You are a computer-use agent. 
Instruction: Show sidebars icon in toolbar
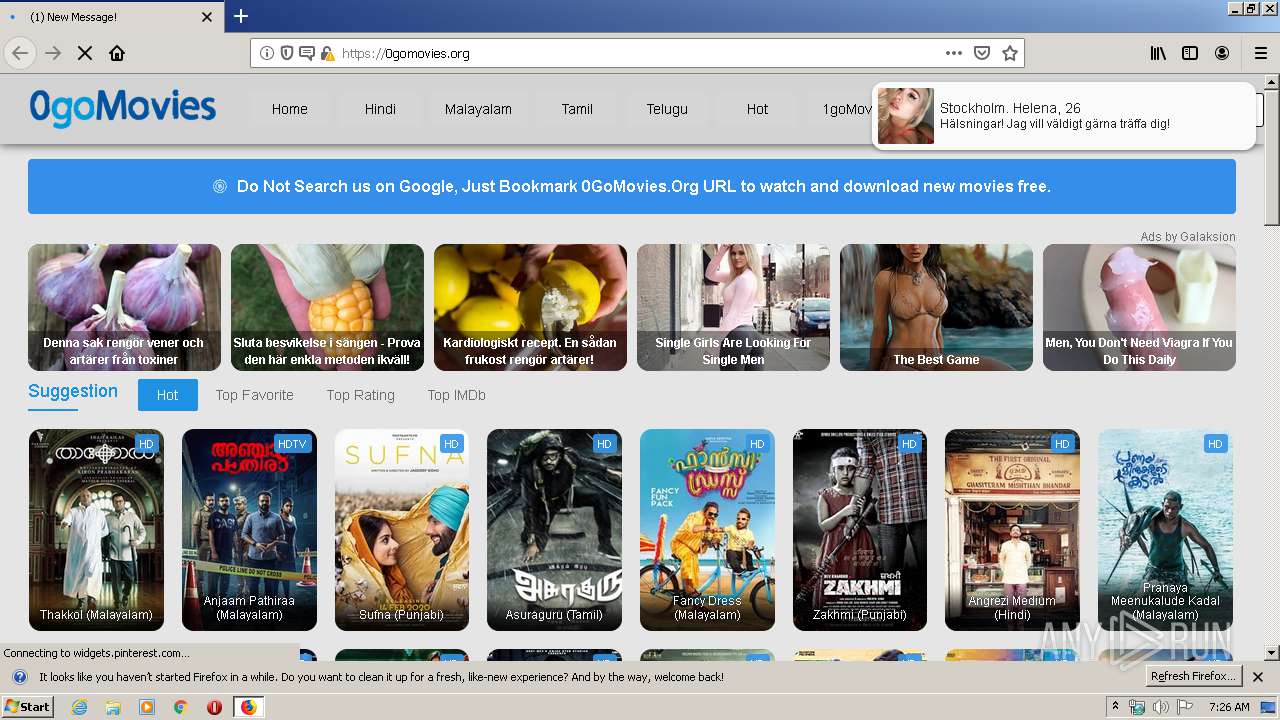coord(1190,53)
